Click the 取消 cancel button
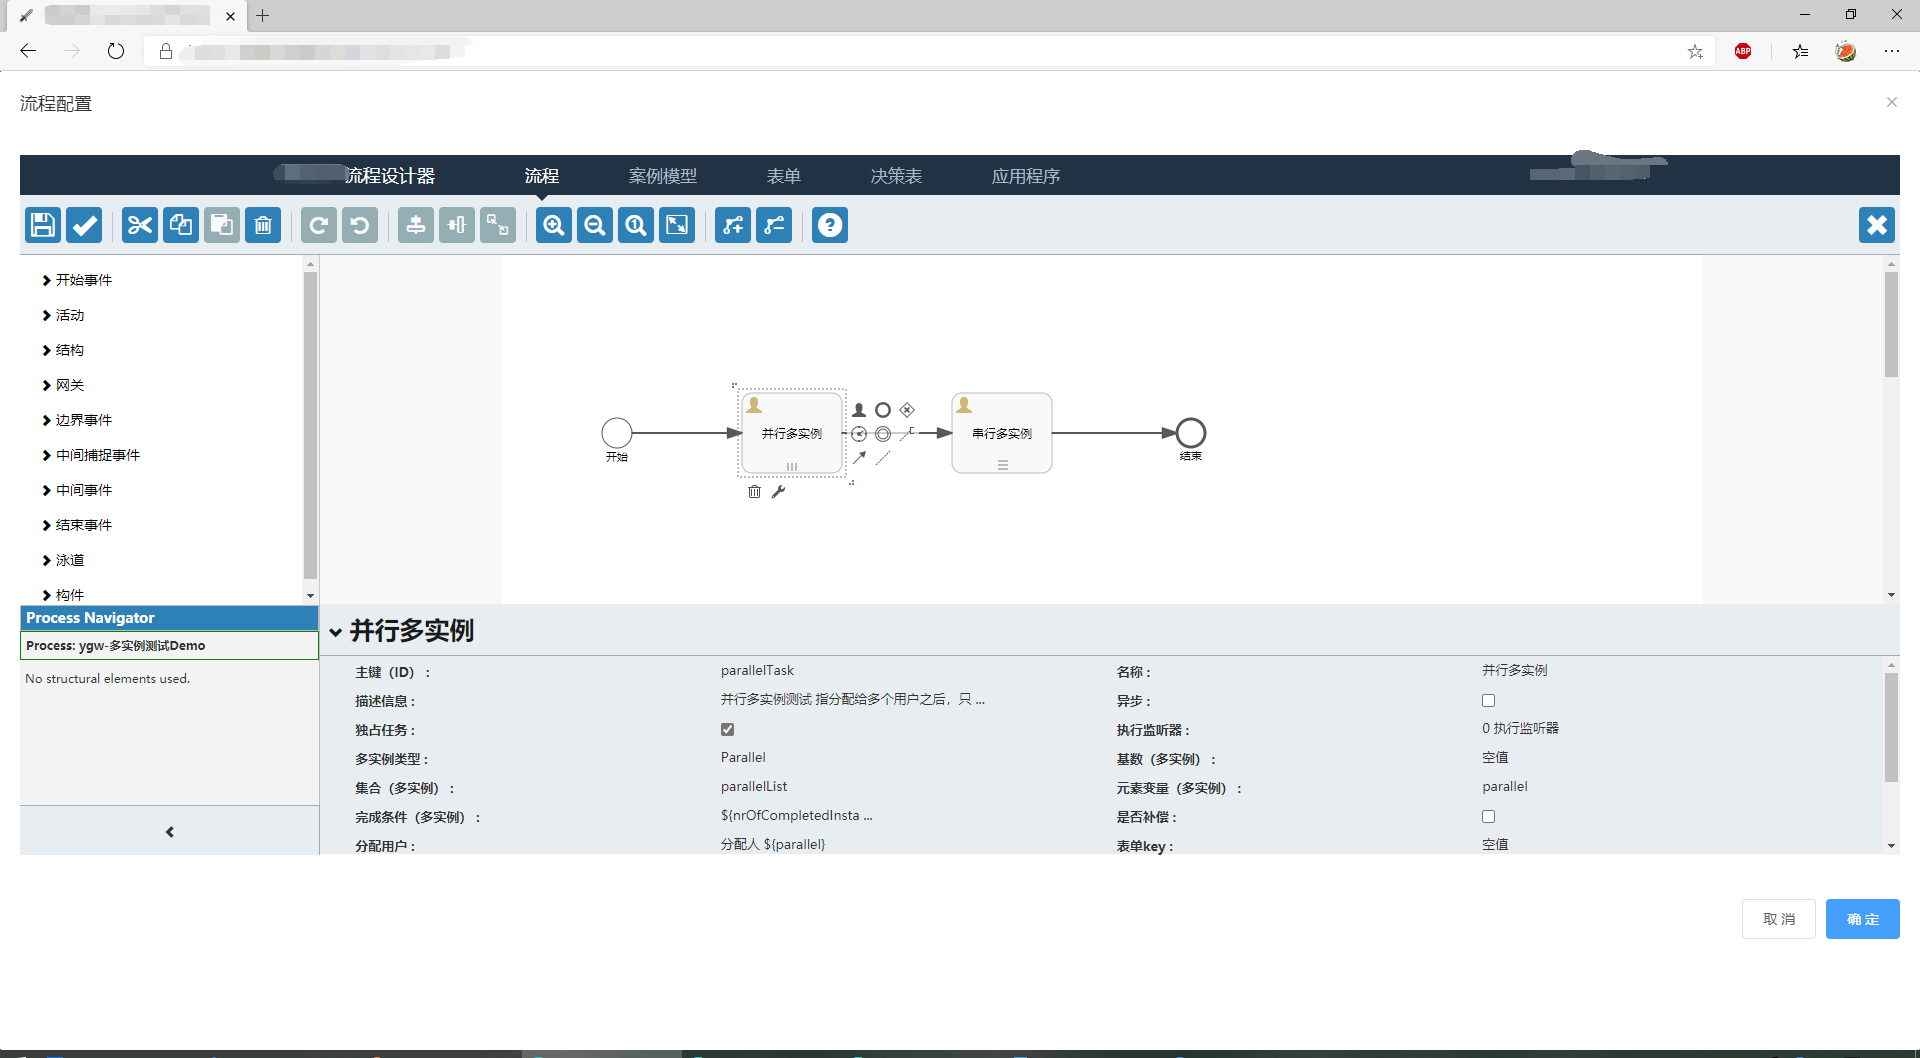Image resolution: width=1920 pixels, height=1058 pixels. click(1779, 919)
